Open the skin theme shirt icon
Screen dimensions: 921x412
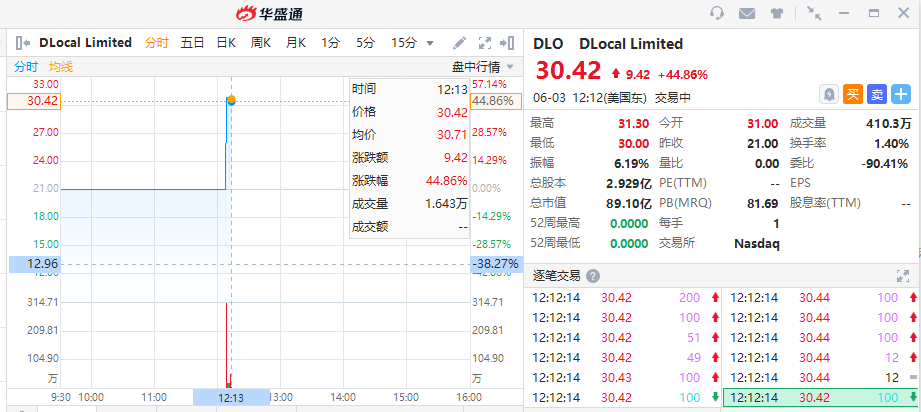point(777,13)
